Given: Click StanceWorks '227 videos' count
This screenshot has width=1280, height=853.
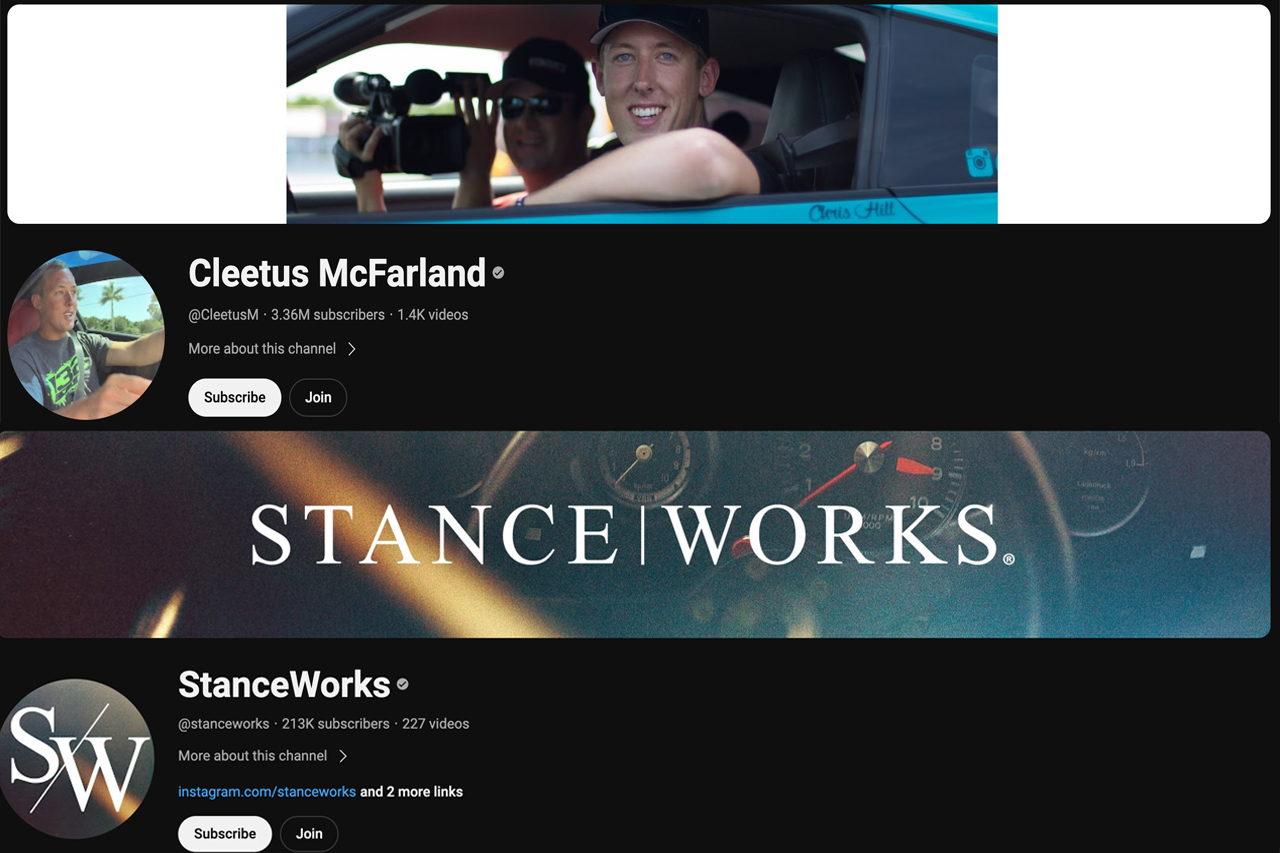Looking at the screenshot, I should pyautogui.click(x=435, y=723).
